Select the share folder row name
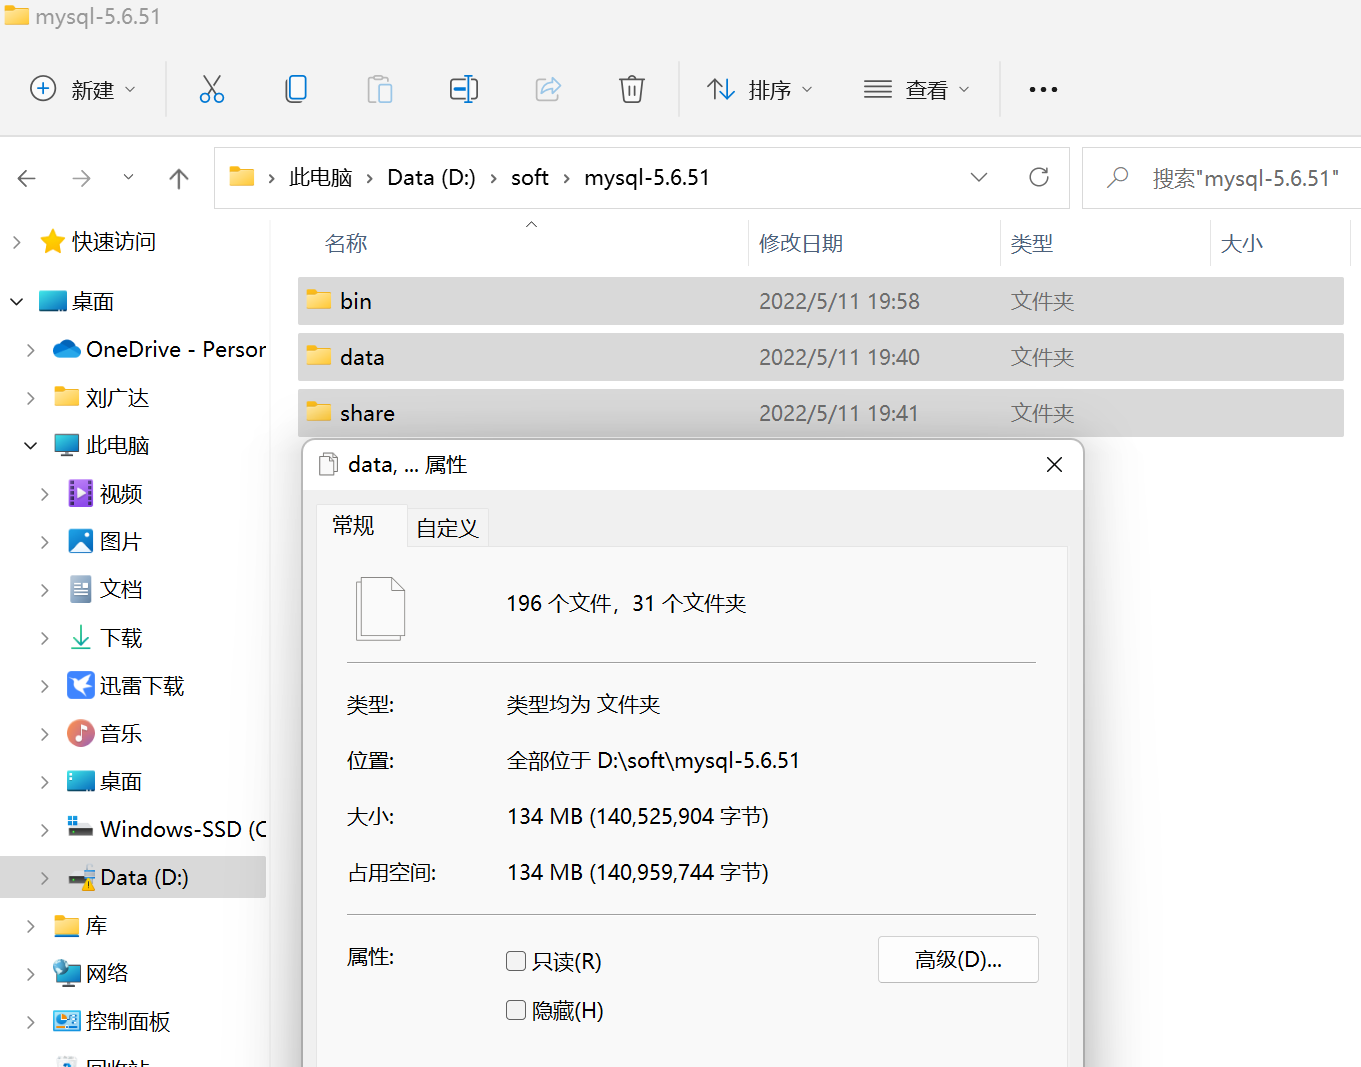The width and height of the screenshot is (1361, 1067). (x=367, y=413)
